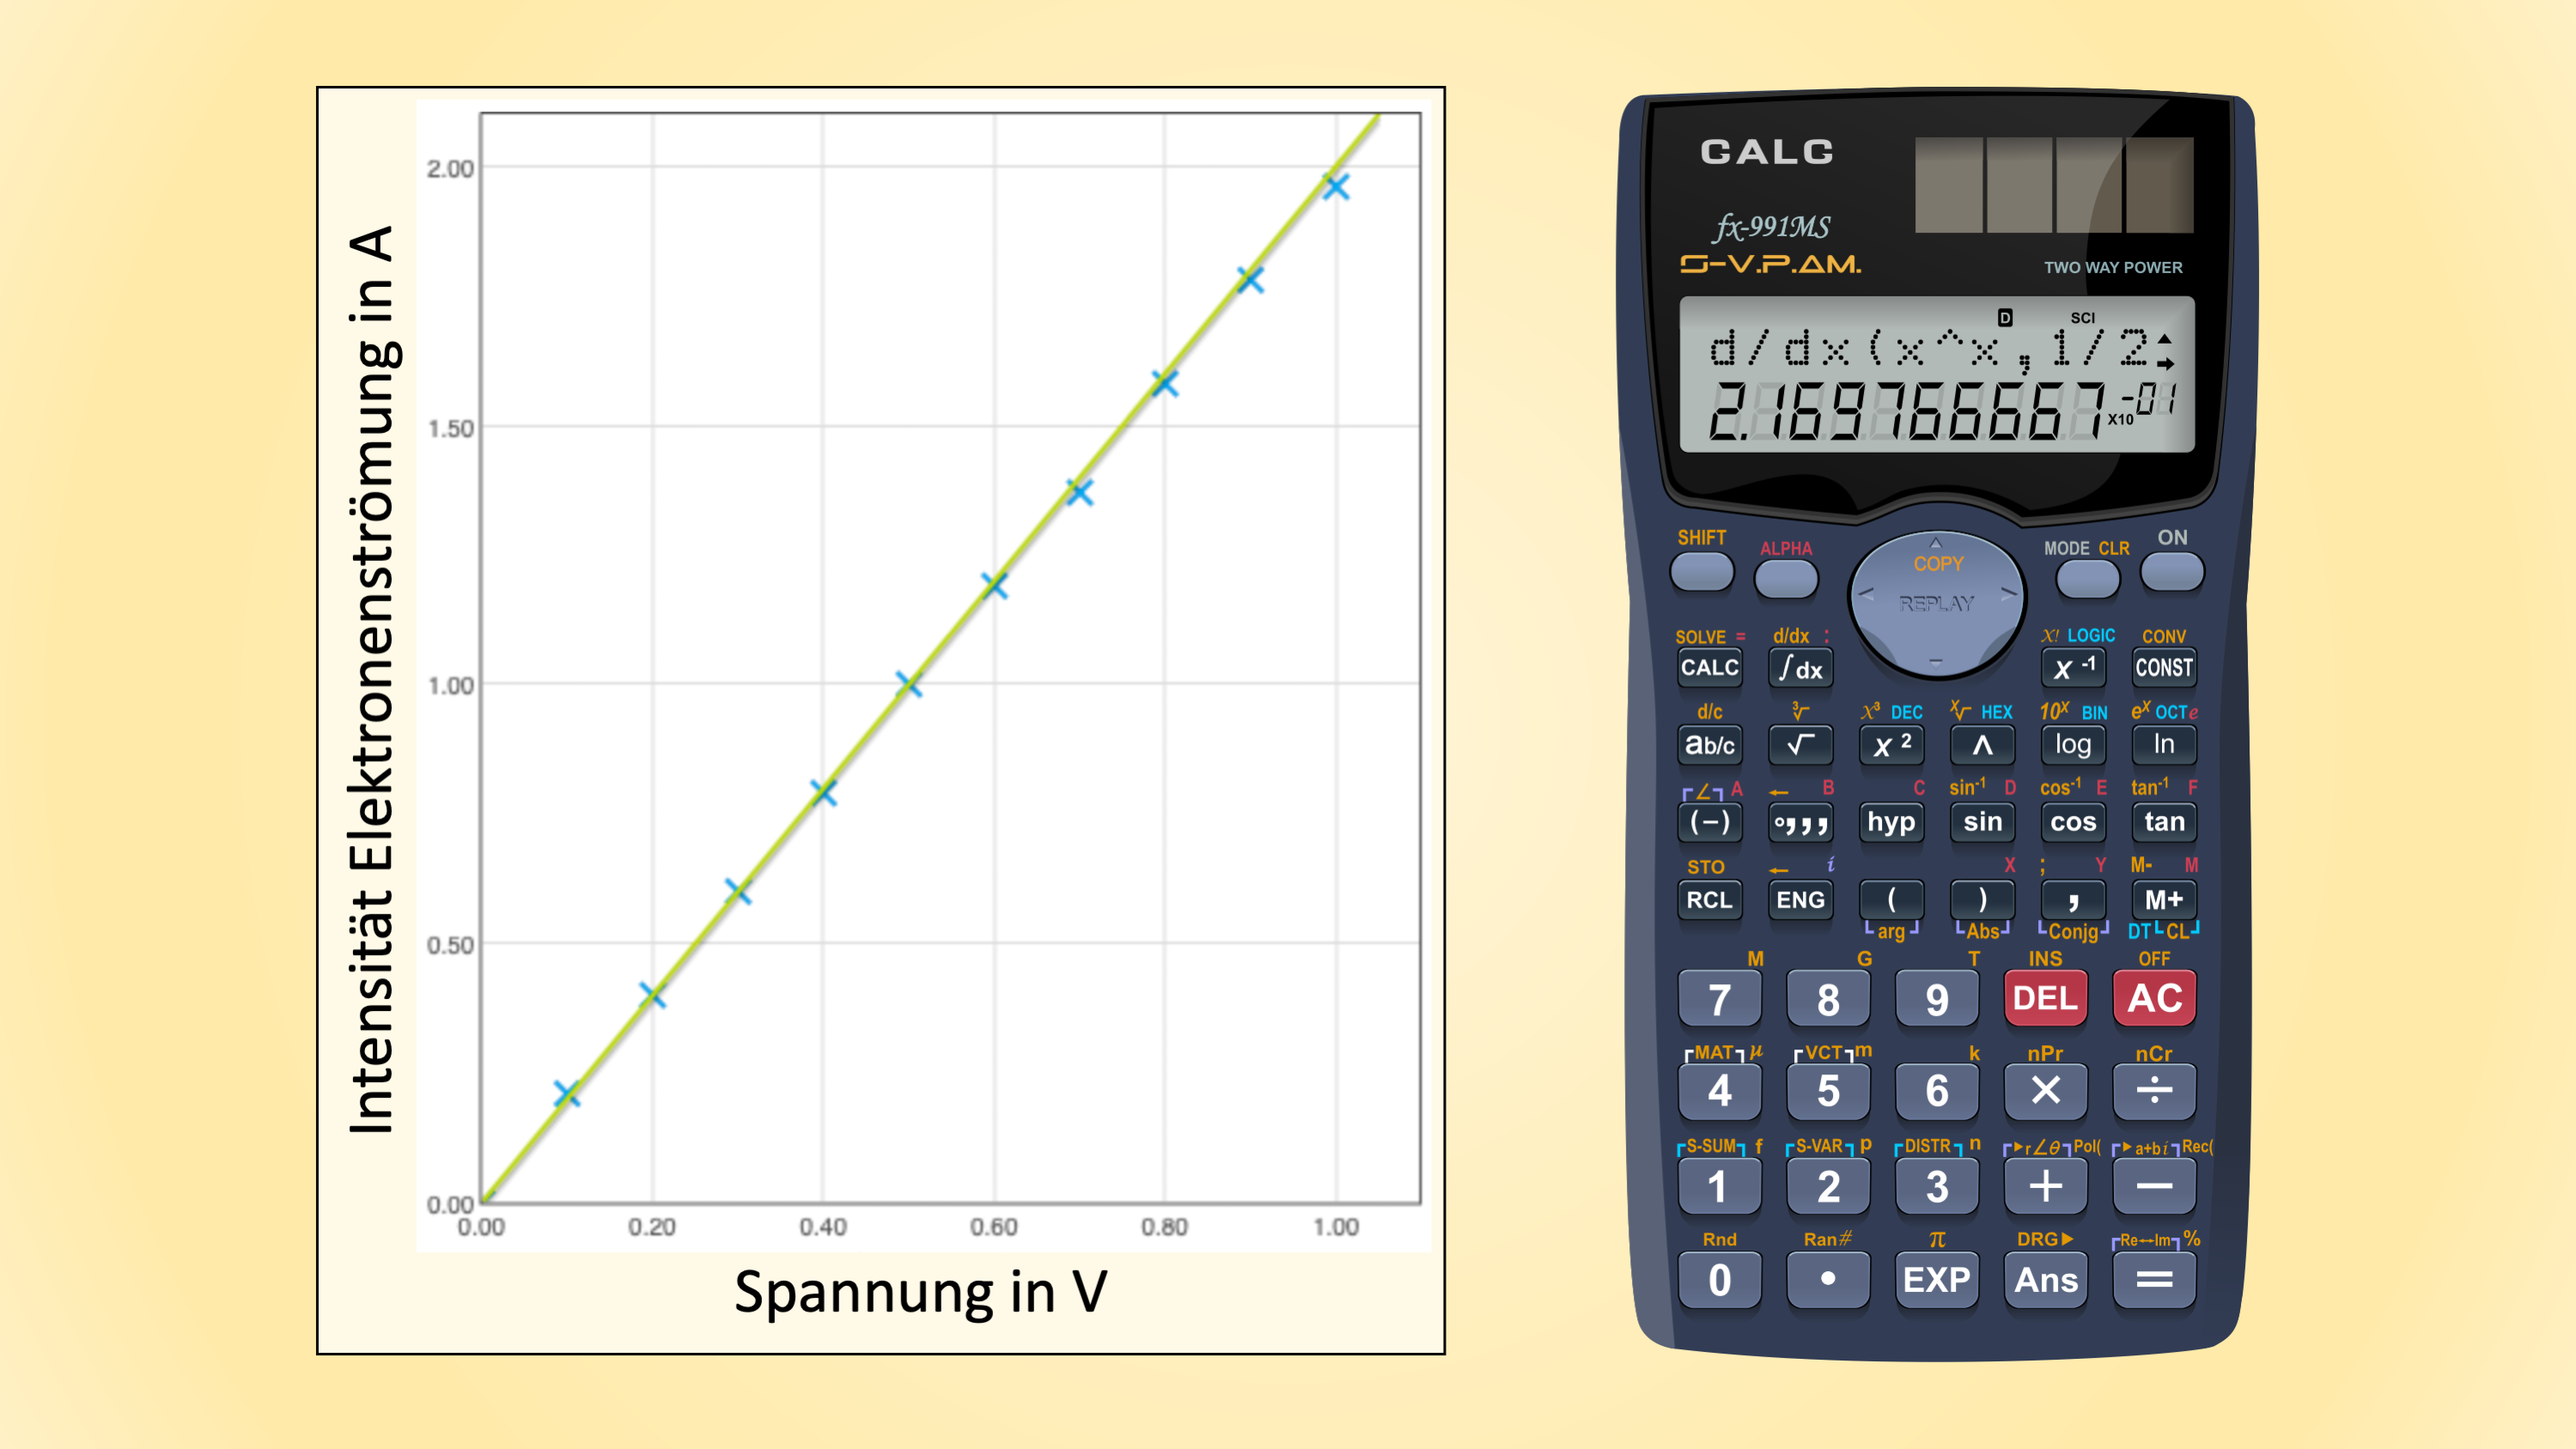Click the digit 0 key

1719,1279
